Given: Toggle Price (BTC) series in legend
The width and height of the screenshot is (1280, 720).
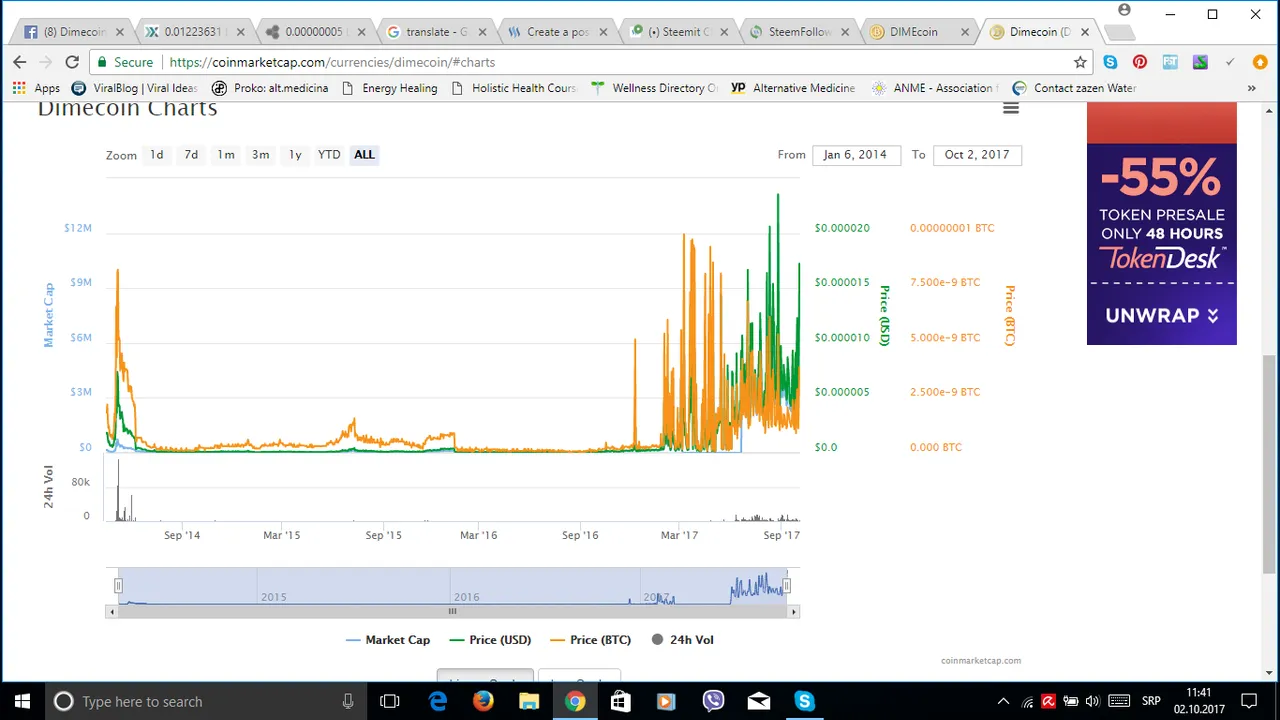Looking at the screenshot, I should click(x=591, y=640).
